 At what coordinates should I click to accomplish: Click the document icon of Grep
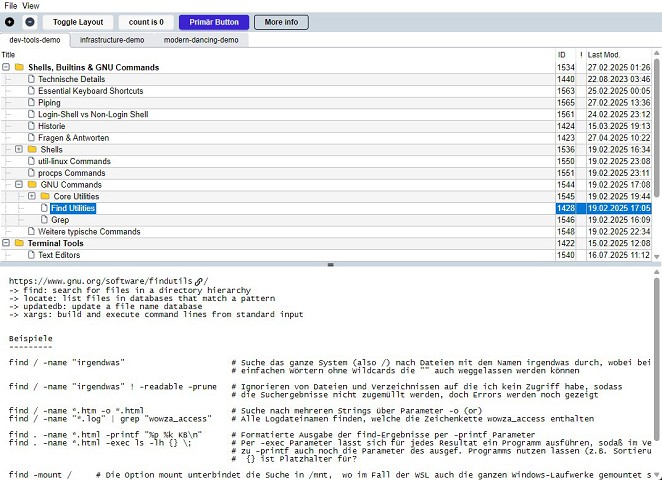click(x=44, y=220)
